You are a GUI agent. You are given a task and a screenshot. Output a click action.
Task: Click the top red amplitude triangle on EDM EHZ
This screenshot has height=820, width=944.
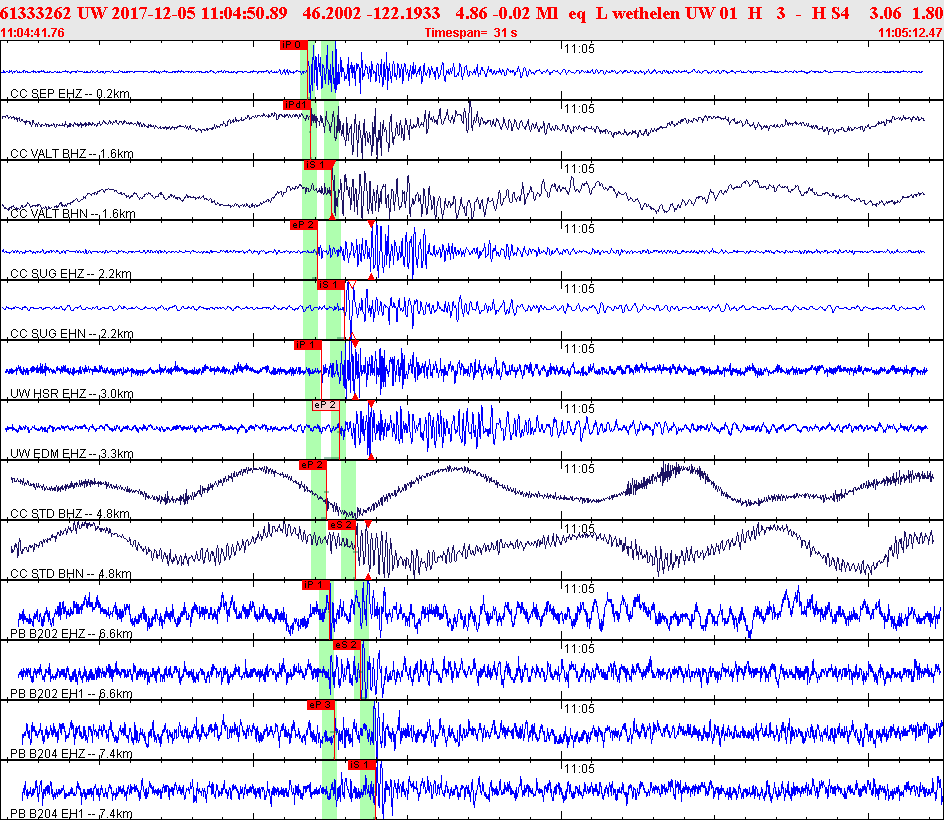371,403
